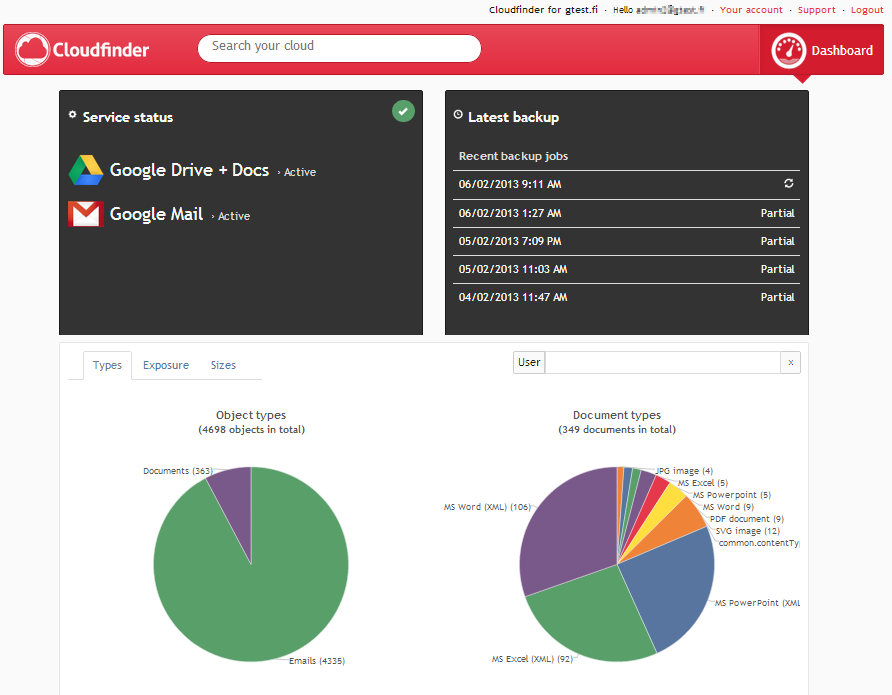Click the Google Drive icon
The height and width of the screenshot is (695, 892).
pos(86,170)
